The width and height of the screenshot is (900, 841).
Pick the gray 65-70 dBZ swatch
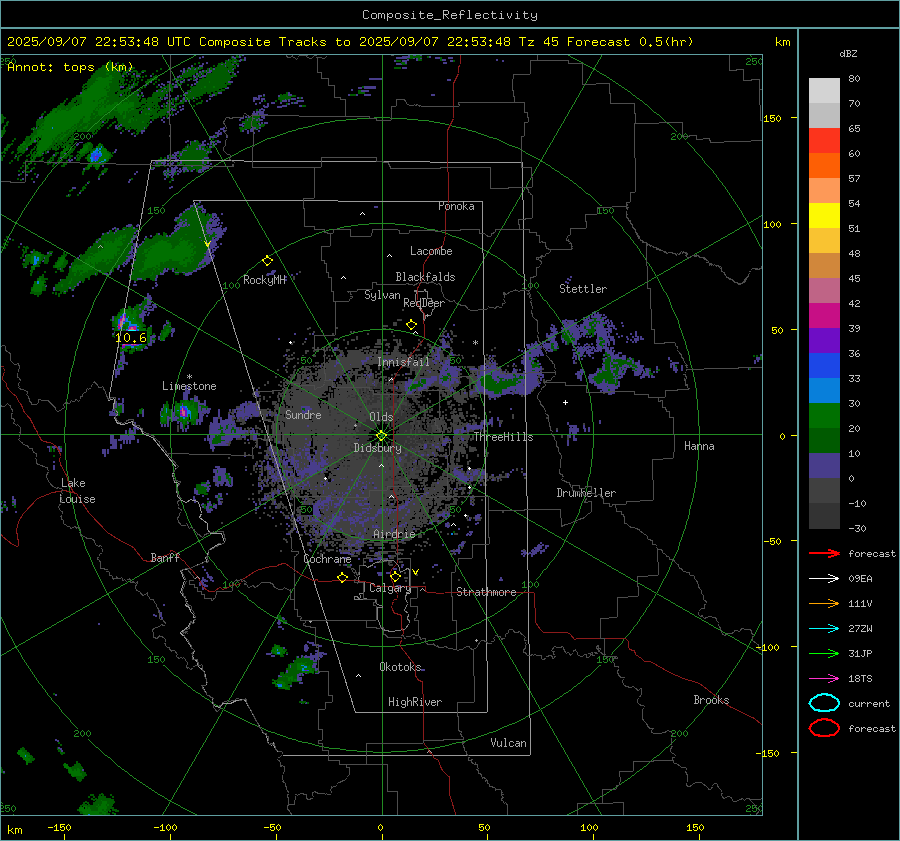(x=824, y=115)
